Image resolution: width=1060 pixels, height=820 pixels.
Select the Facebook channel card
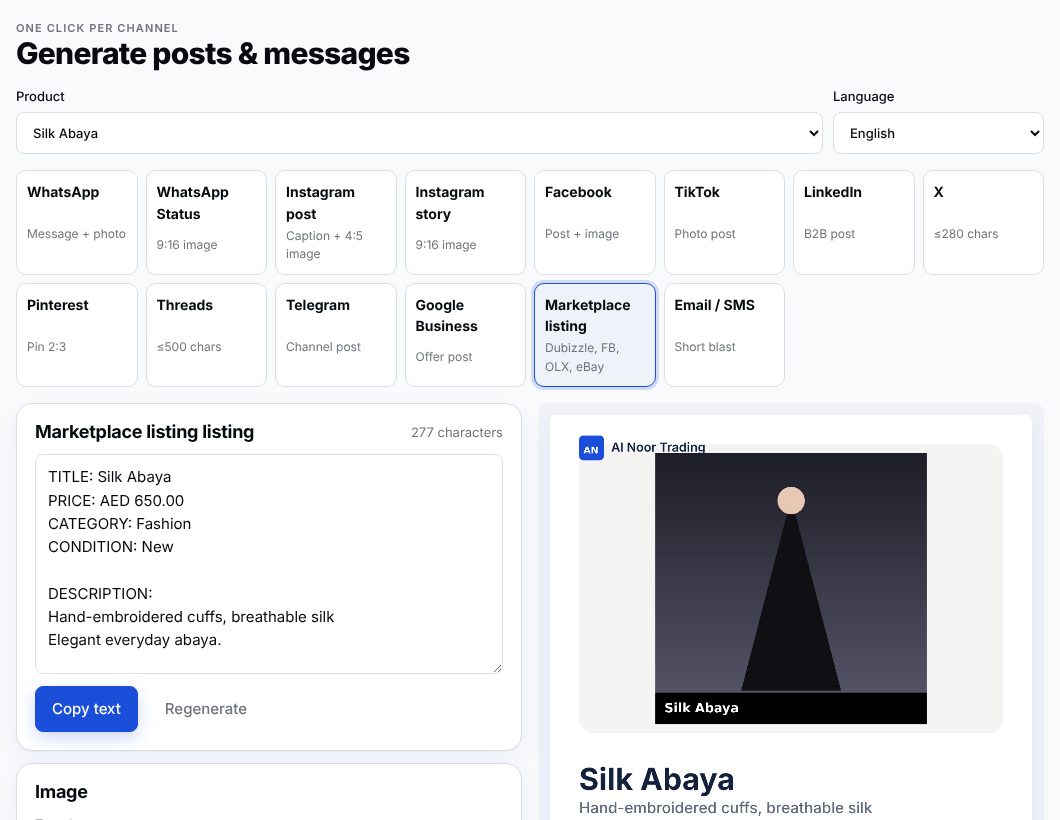tap(595, 222)
